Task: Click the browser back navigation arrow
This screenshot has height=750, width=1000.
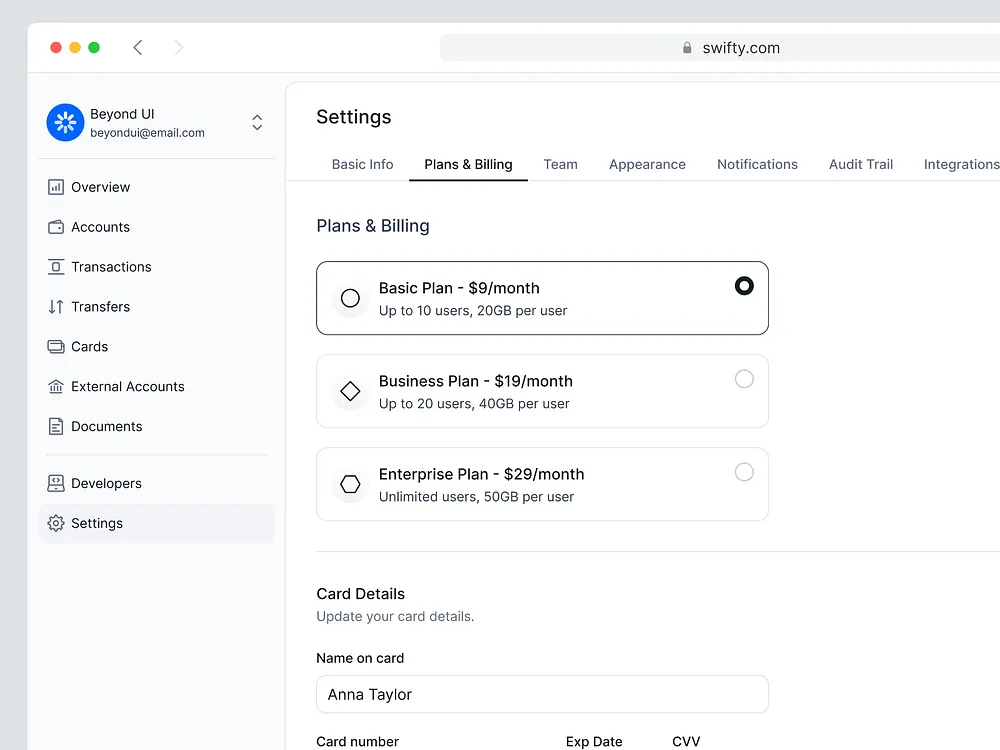Action: tap(138, 47)
